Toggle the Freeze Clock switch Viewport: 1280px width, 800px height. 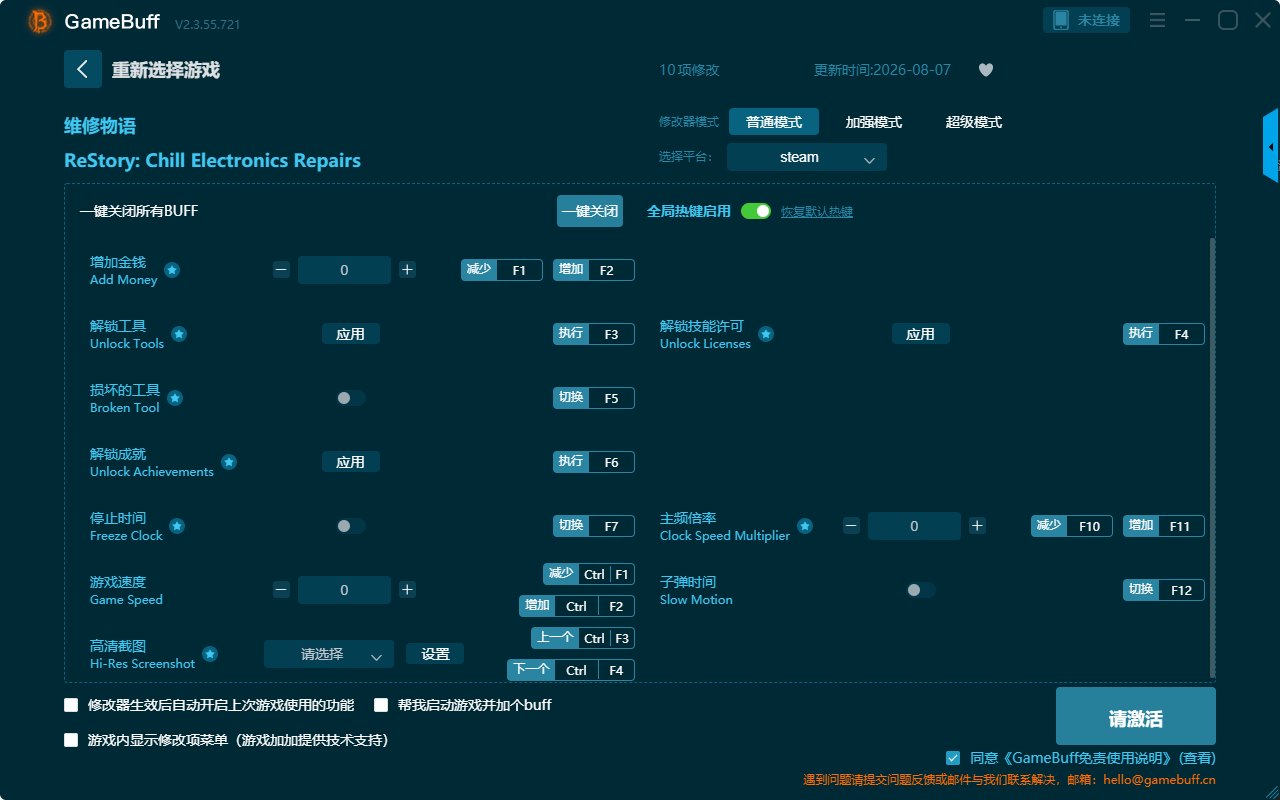(x=351, y=526)
